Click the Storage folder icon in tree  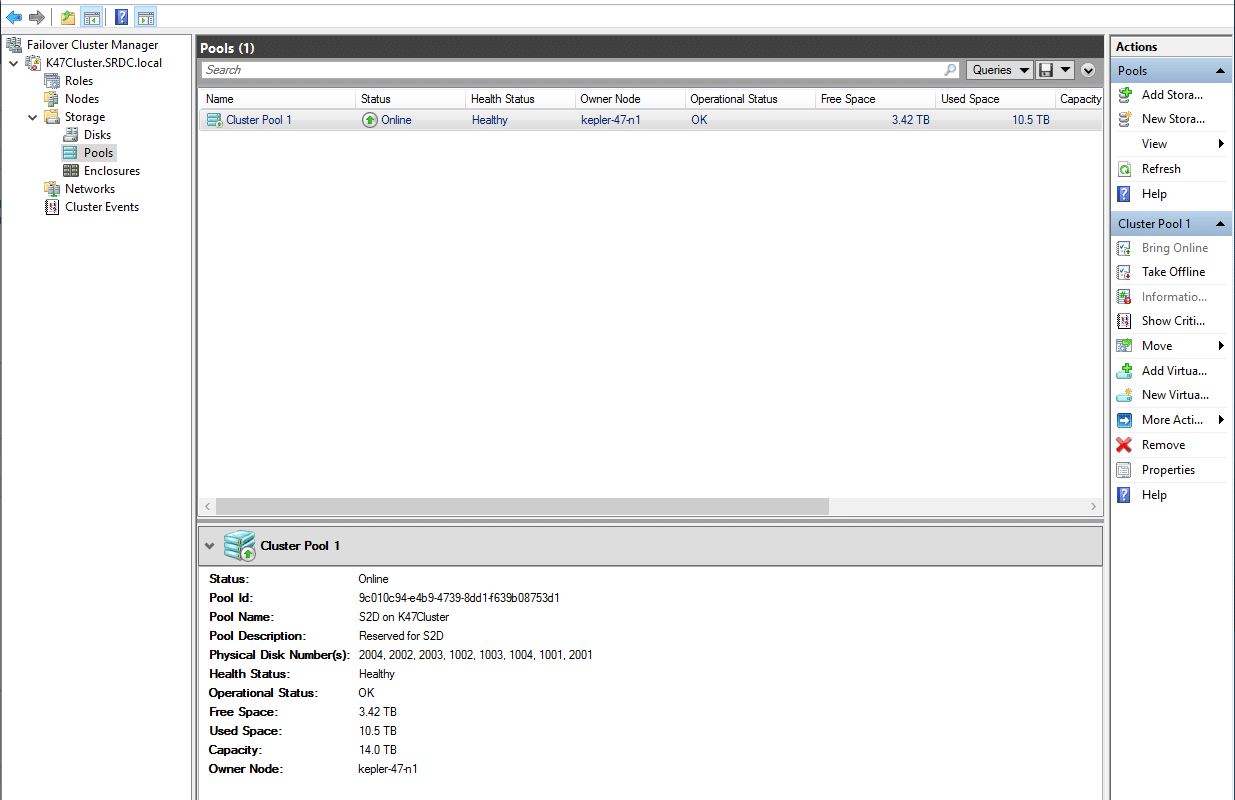click(x=52, y=117)
